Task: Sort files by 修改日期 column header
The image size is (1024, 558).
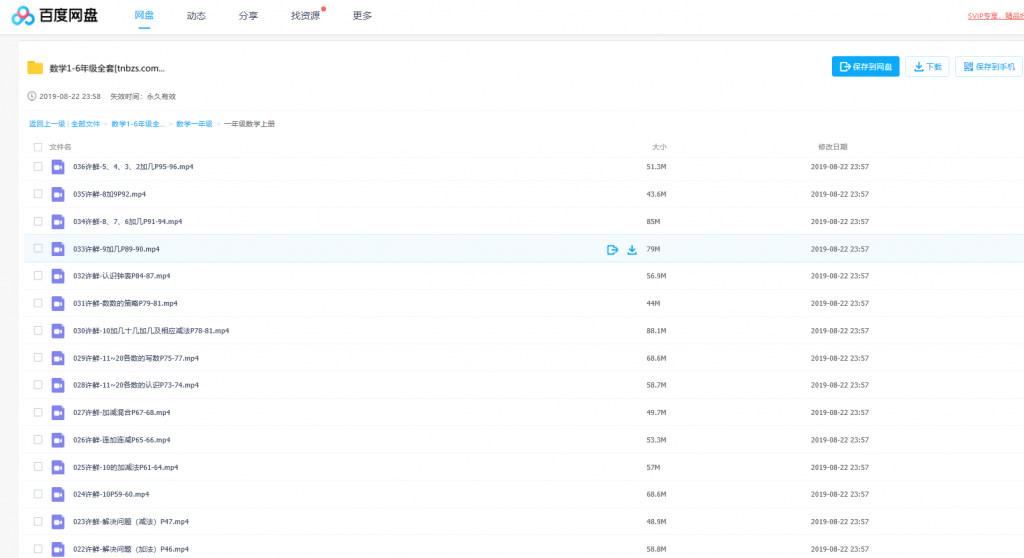Action: pyautogui.click(x=832, y=147)
